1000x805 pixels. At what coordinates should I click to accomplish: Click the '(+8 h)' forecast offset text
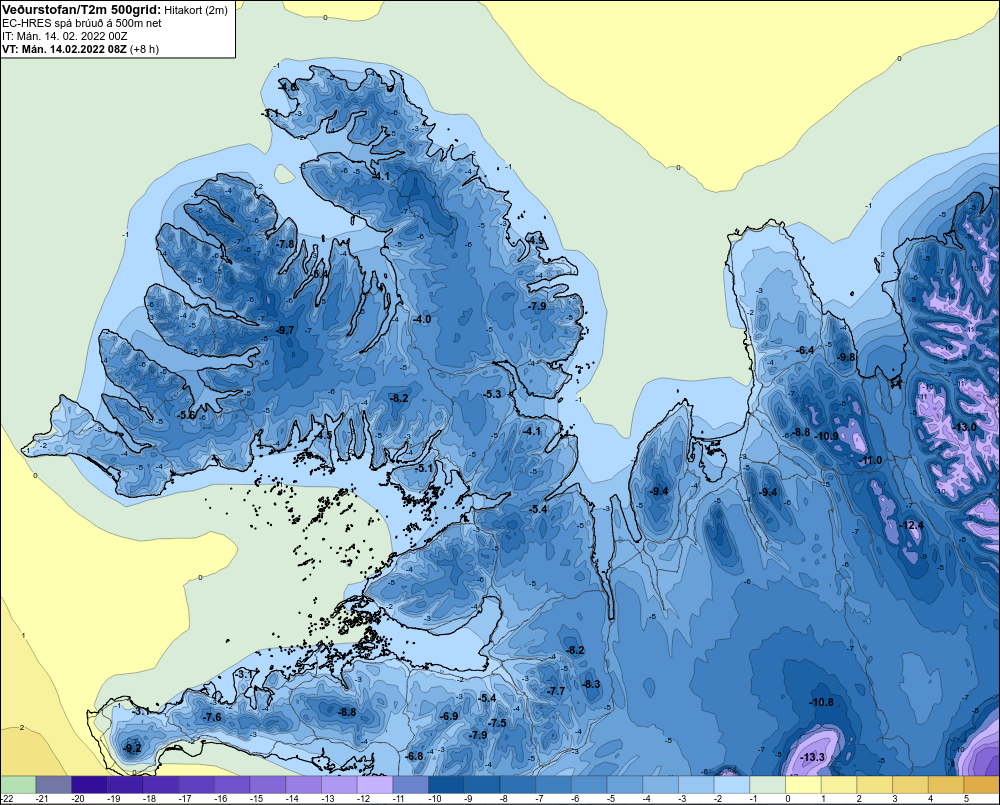(x=144, y=49)
